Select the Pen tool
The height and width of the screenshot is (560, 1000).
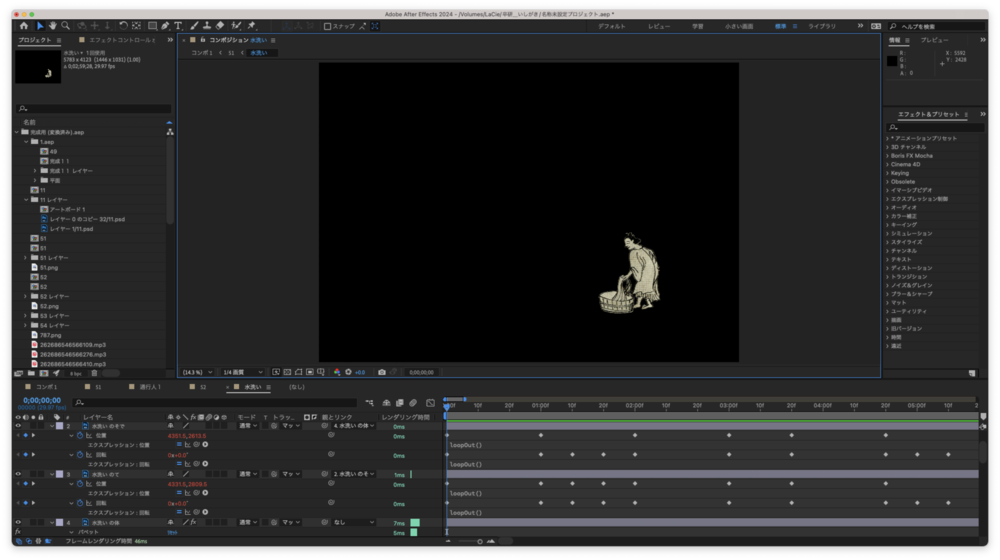(x=166, y=26)
